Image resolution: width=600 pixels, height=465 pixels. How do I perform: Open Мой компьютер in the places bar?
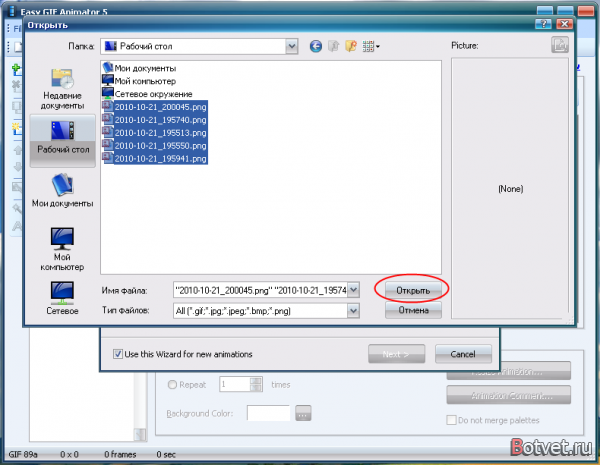tap(62, 247)
